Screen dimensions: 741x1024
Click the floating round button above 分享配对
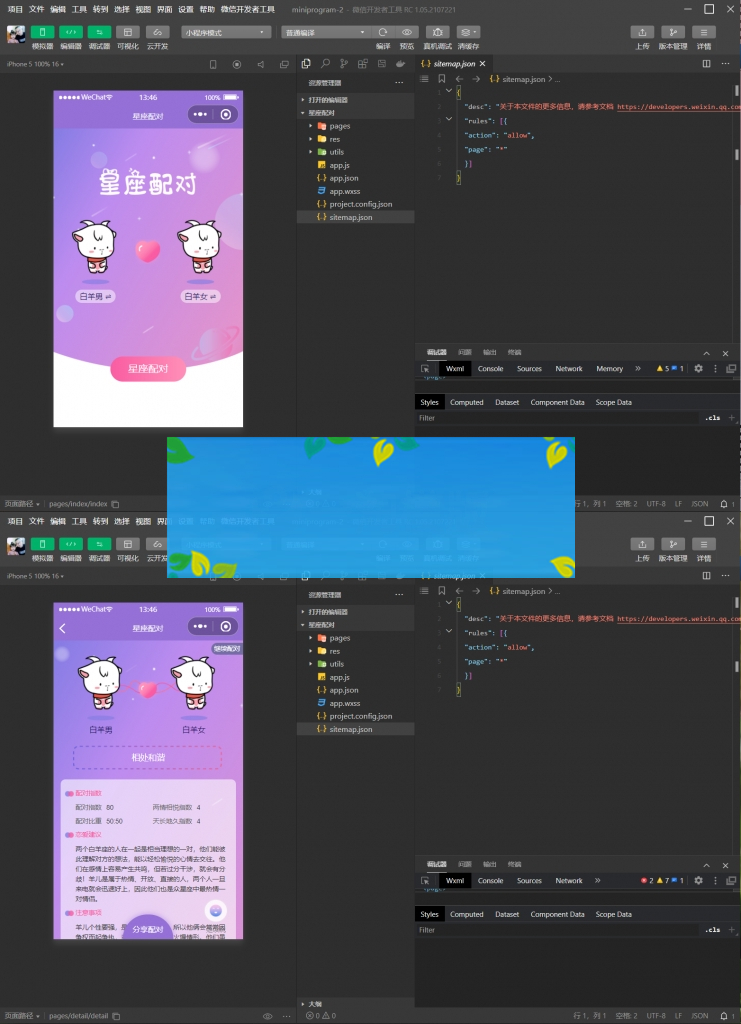point(216,910)
